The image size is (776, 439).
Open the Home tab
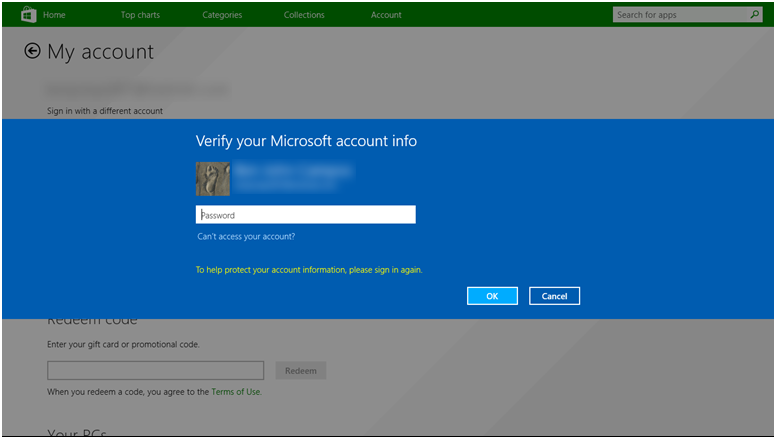click(x=54, y=15)
